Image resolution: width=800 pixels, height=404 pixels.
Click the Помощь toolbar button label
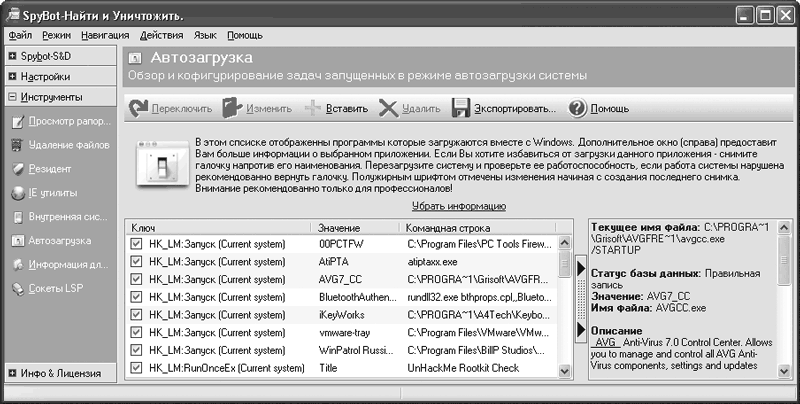(x=610, y=109)
